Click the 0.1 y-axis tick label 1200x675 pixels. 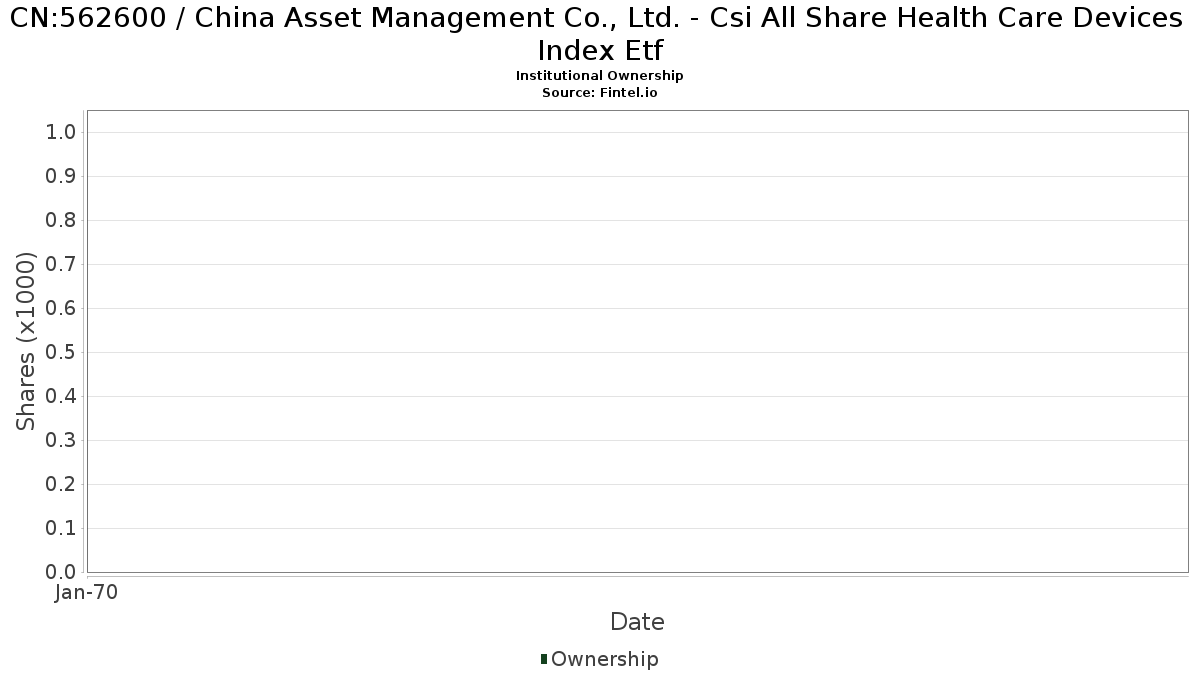[62, 529]
